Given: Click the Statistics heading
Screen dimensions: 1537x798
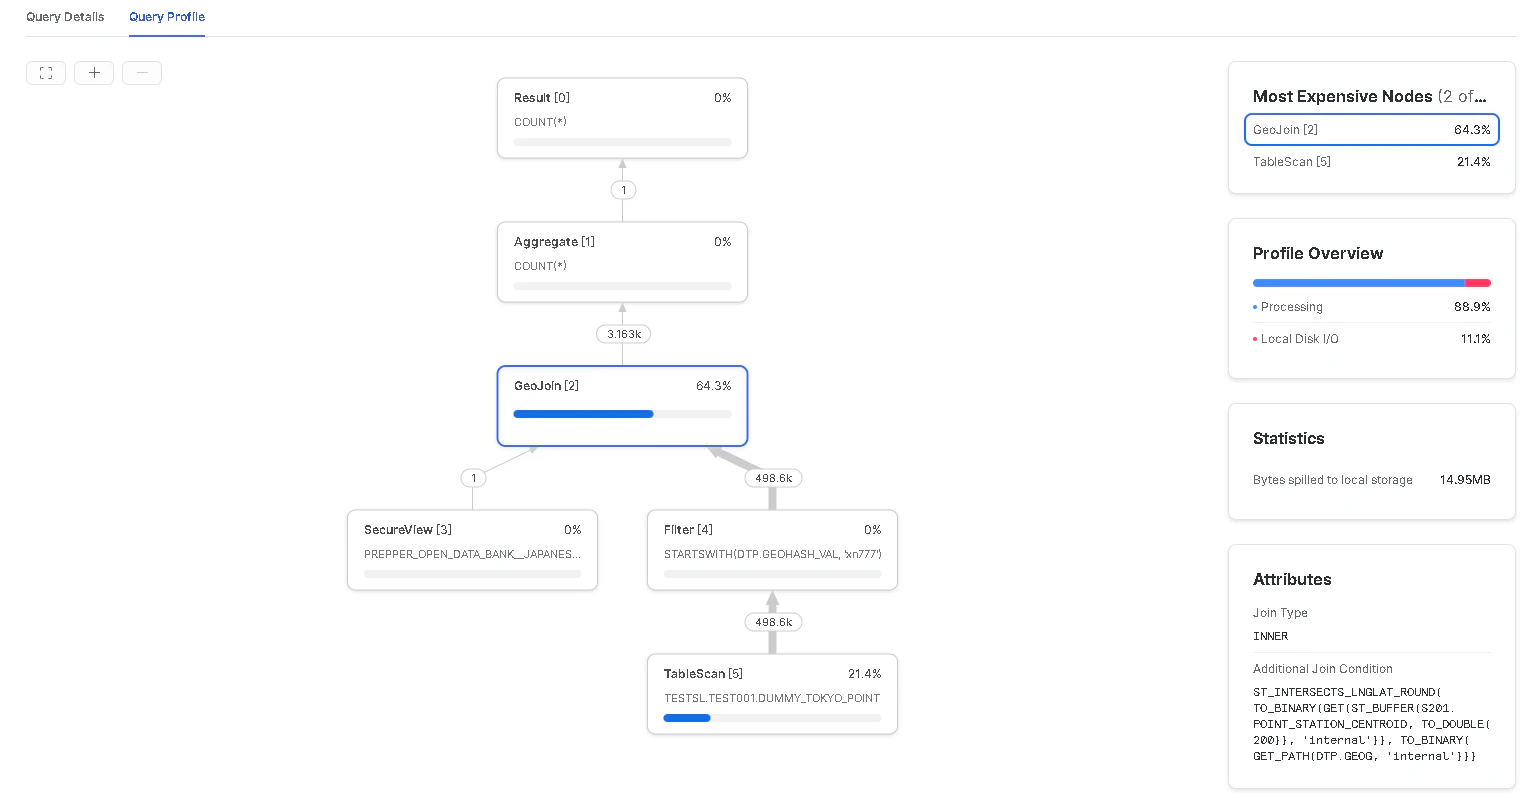Looking at the screenshot, I should (1288, 439).
